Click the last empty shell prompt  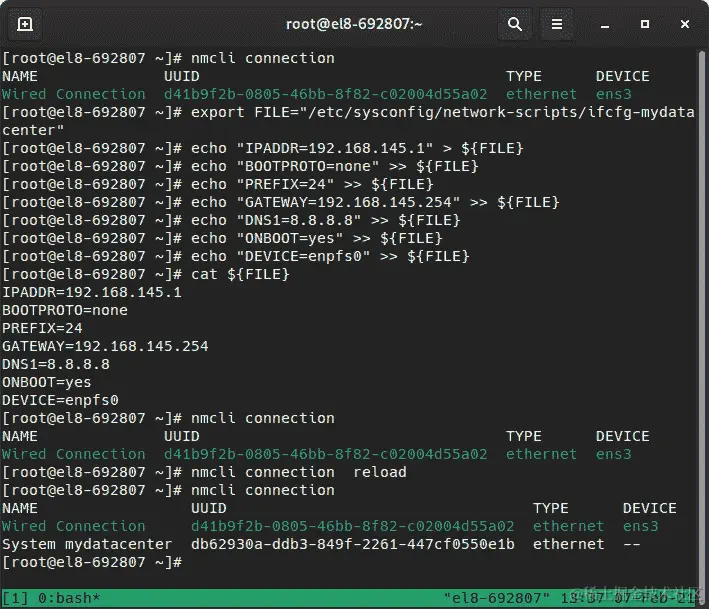click(92, 562)
